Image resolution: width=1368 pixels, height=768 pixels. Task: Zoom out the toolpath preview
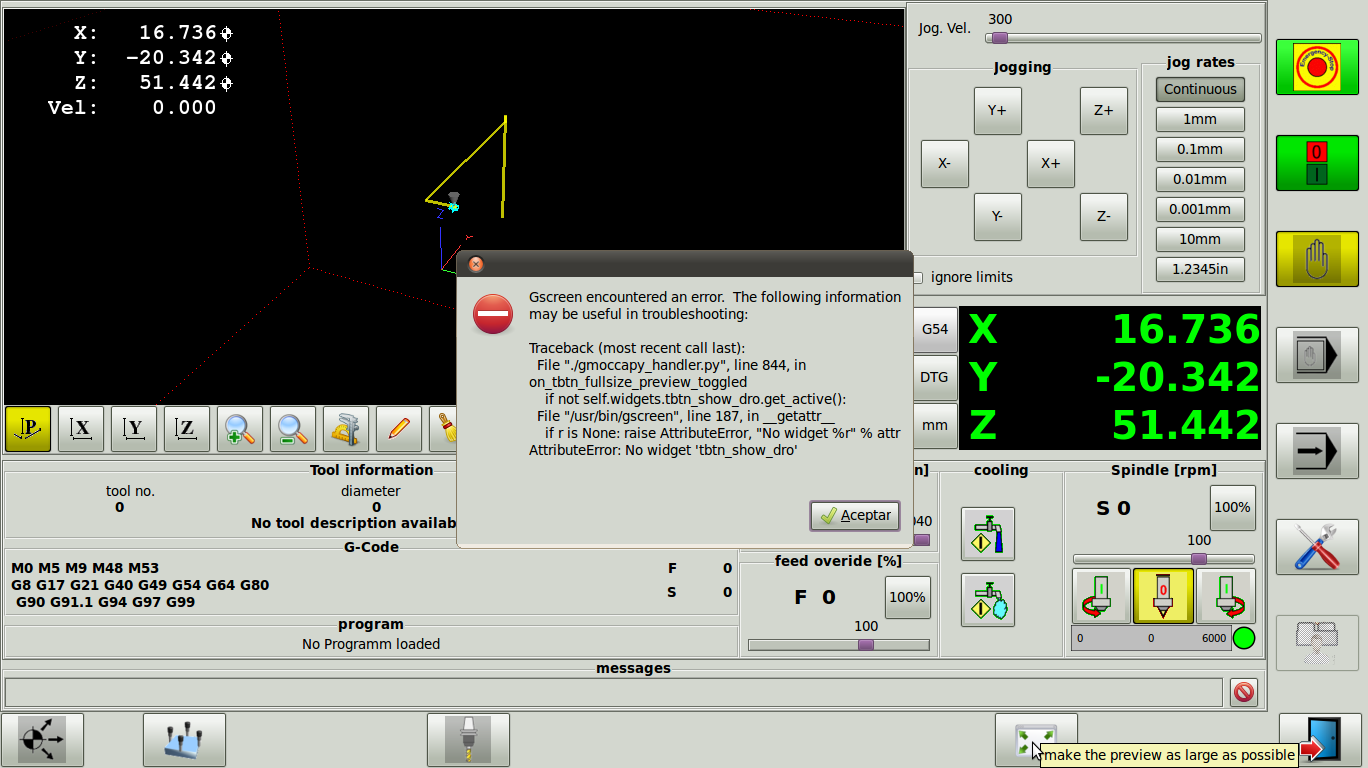292,429
